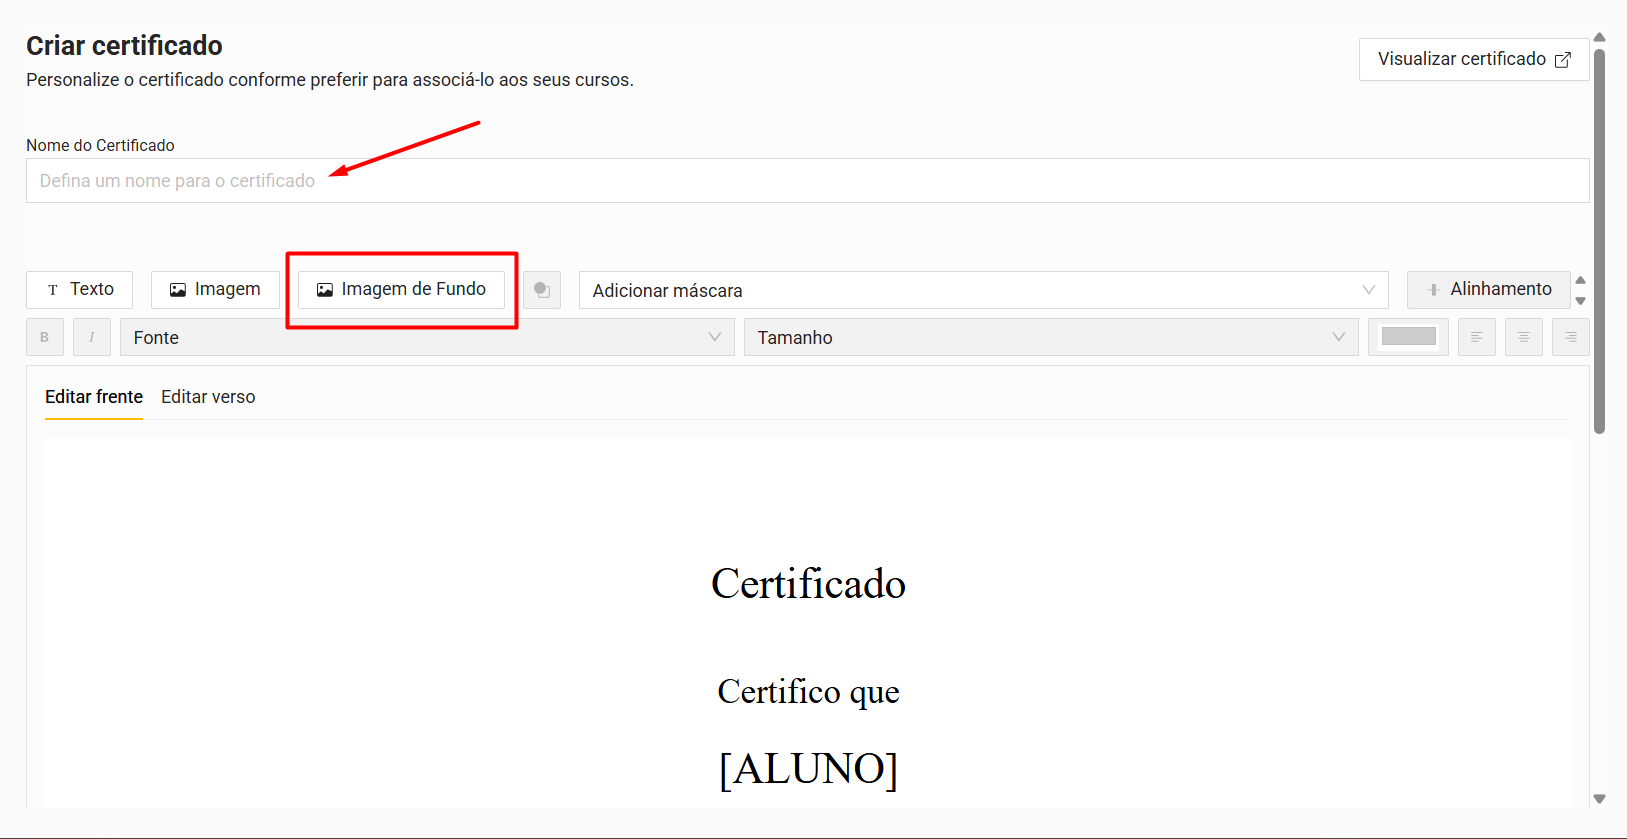Select the Certificado heading text

808,584
